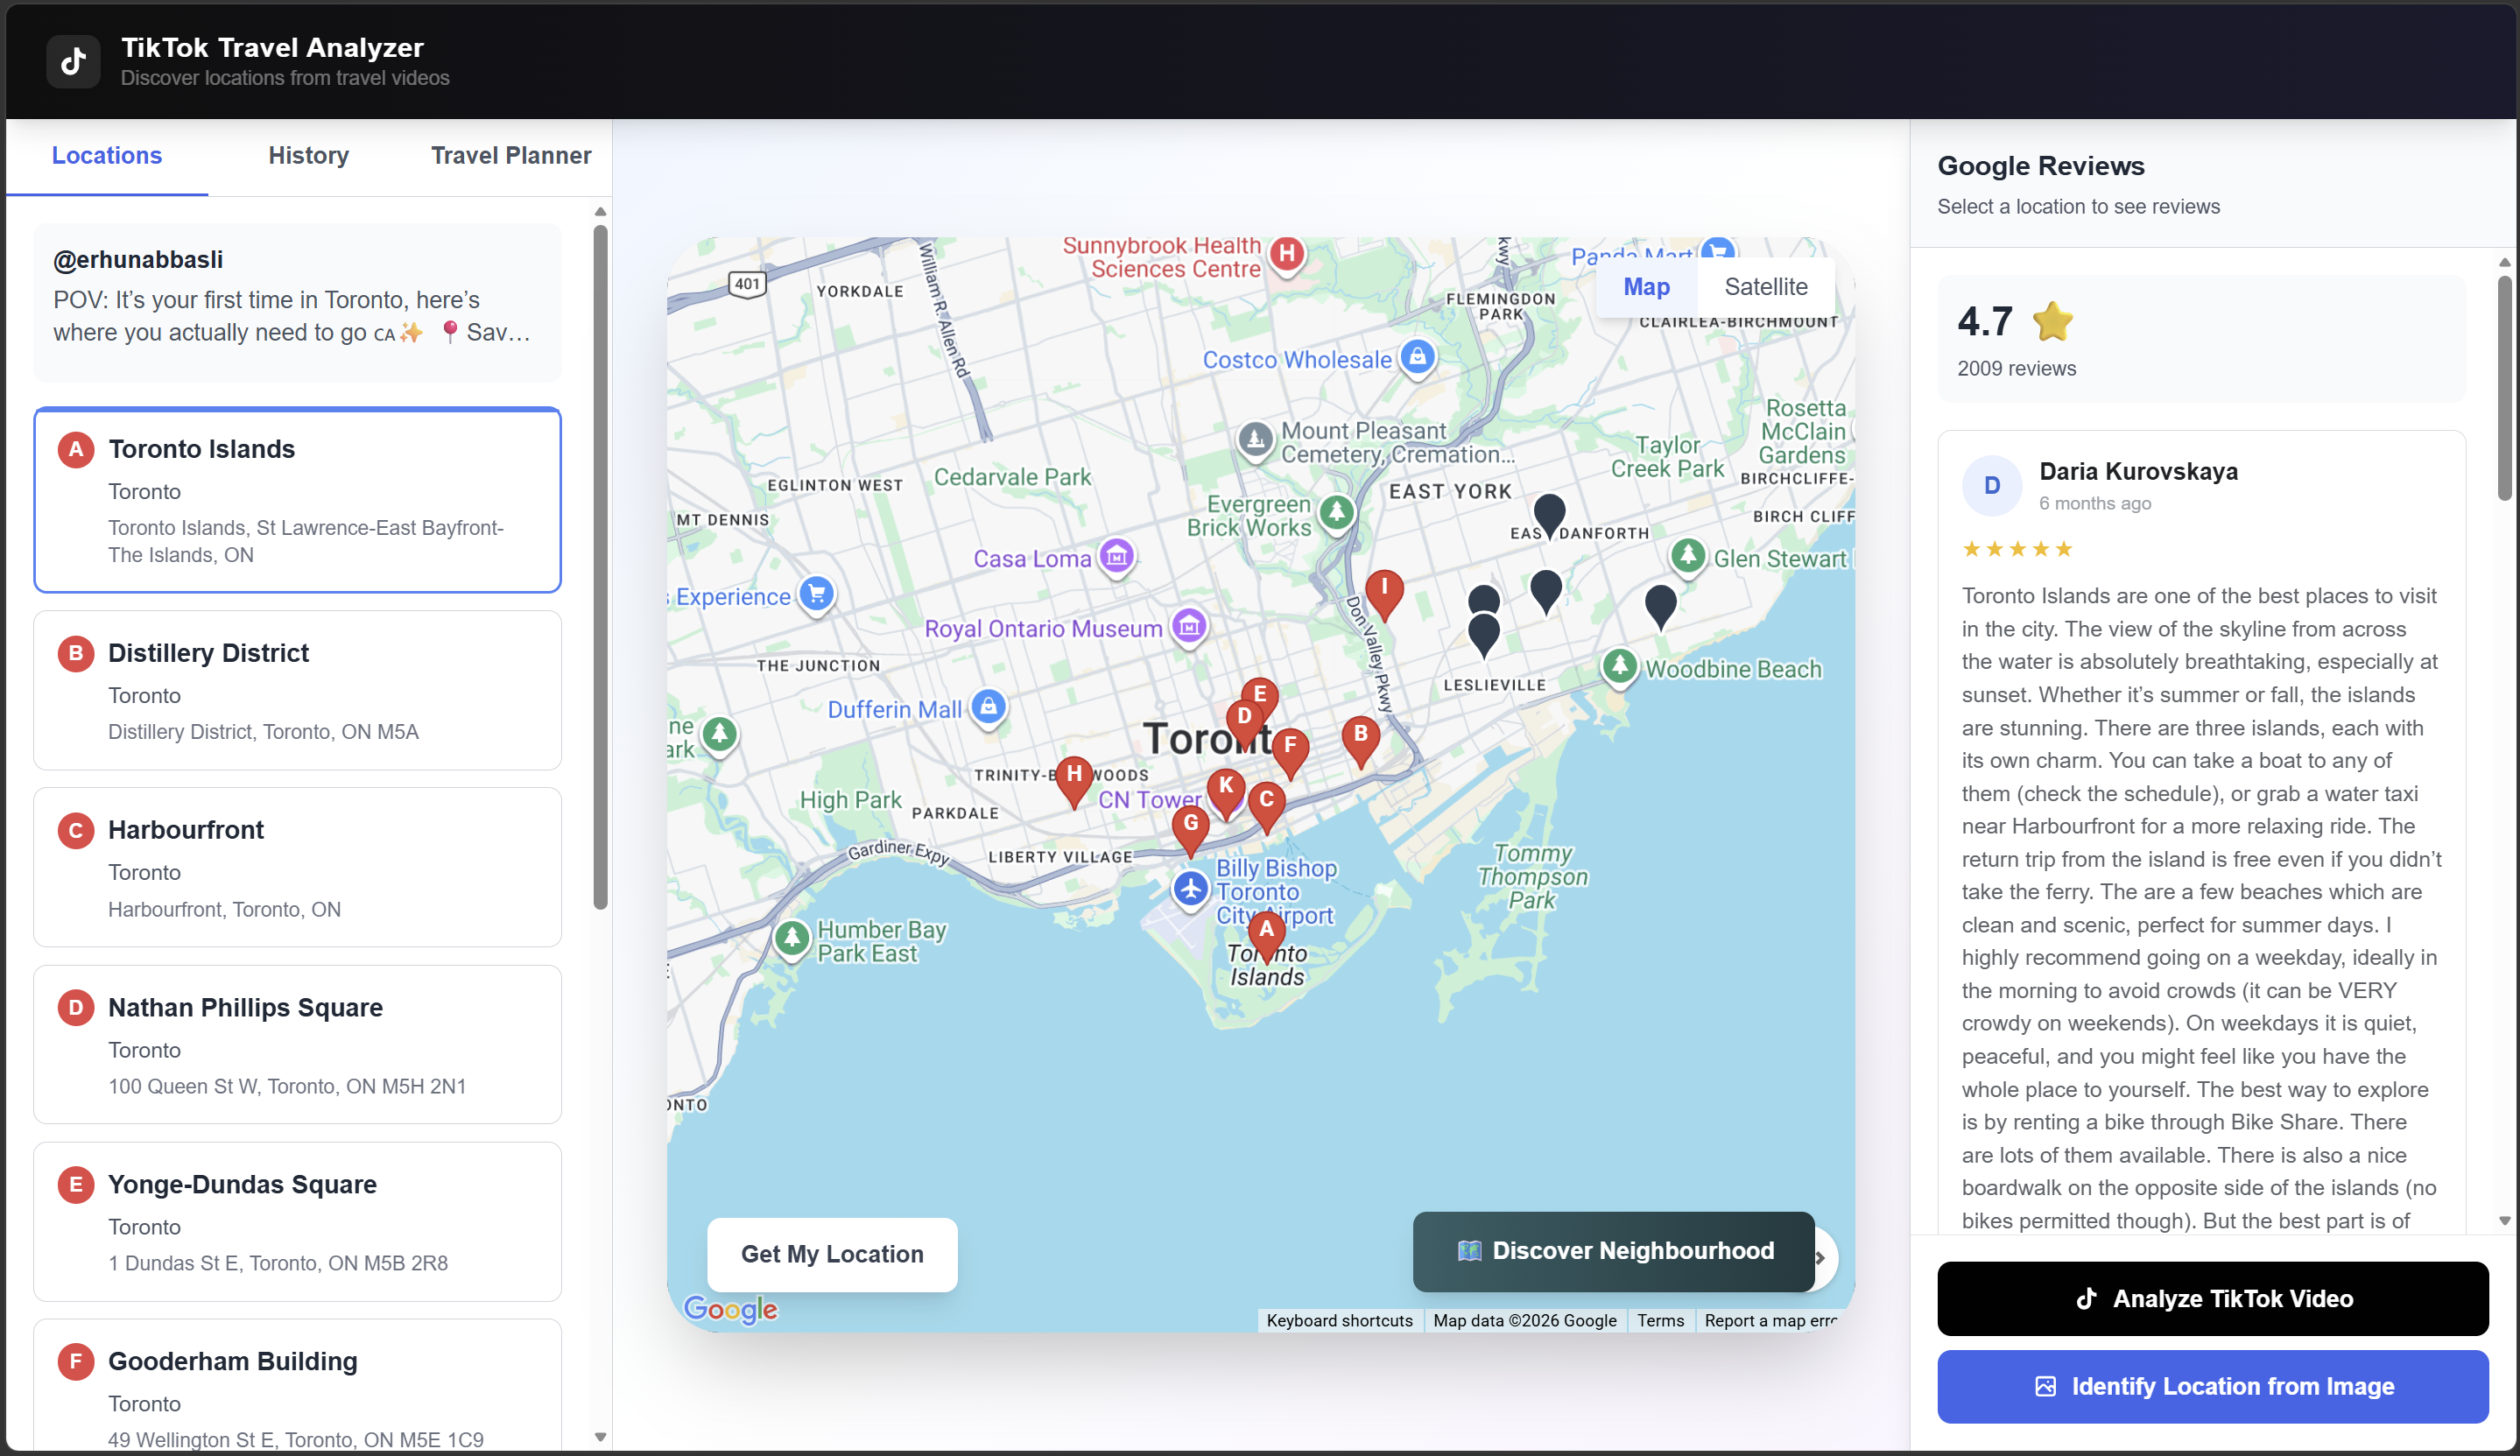Switch map to Satellite view
Viewport: 2520px width, 1456px height.
[1765, 287]
